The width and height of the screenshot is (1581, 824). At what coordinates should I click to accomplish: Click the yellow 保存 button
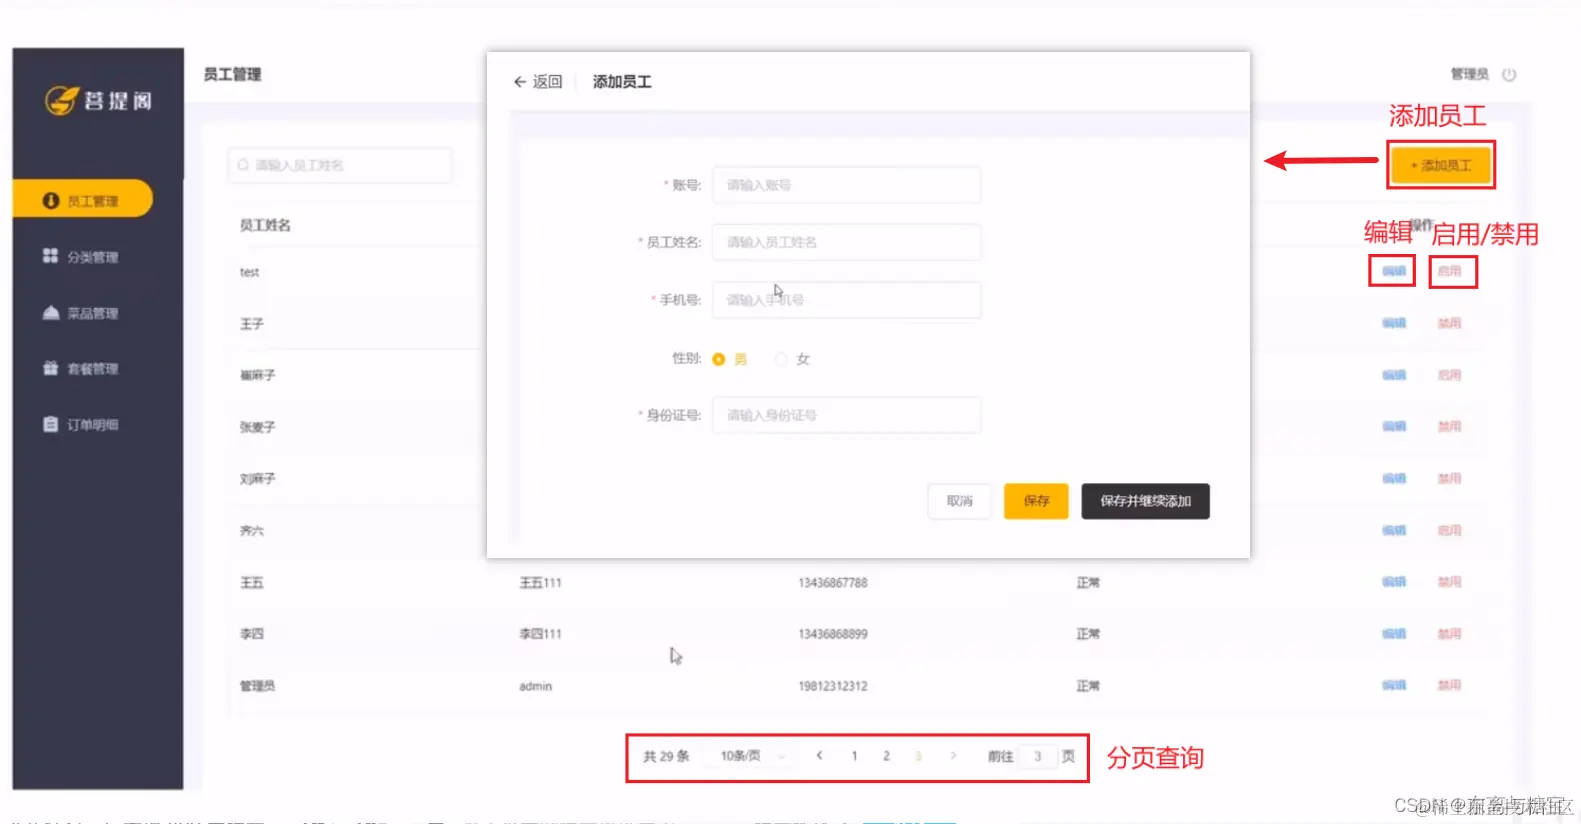(1036, 501)
